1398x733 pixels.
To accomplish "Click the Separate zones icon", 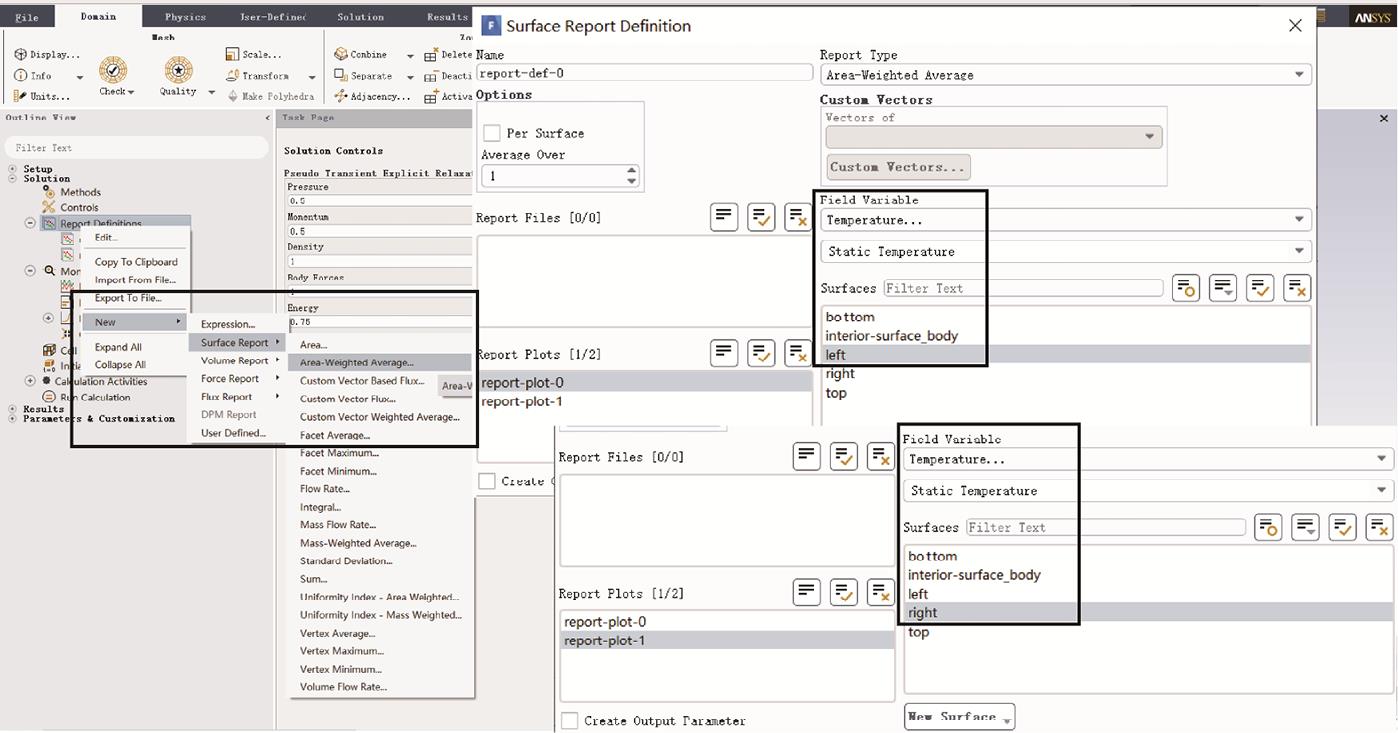I will pos(341,76).
